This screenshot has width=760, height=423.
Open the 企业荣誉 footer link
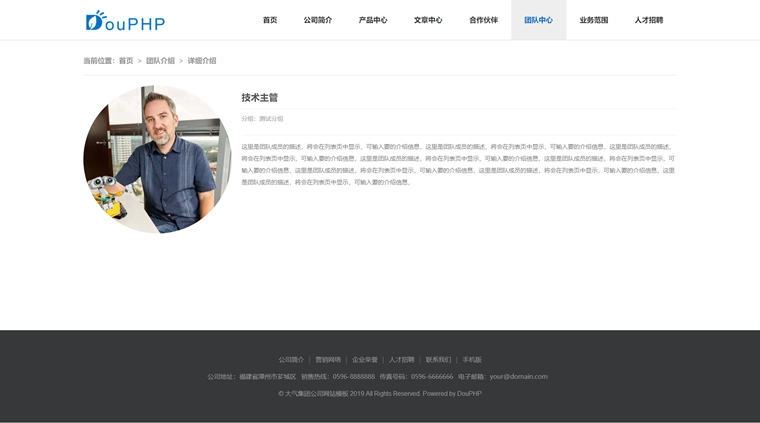click(365, 360)
